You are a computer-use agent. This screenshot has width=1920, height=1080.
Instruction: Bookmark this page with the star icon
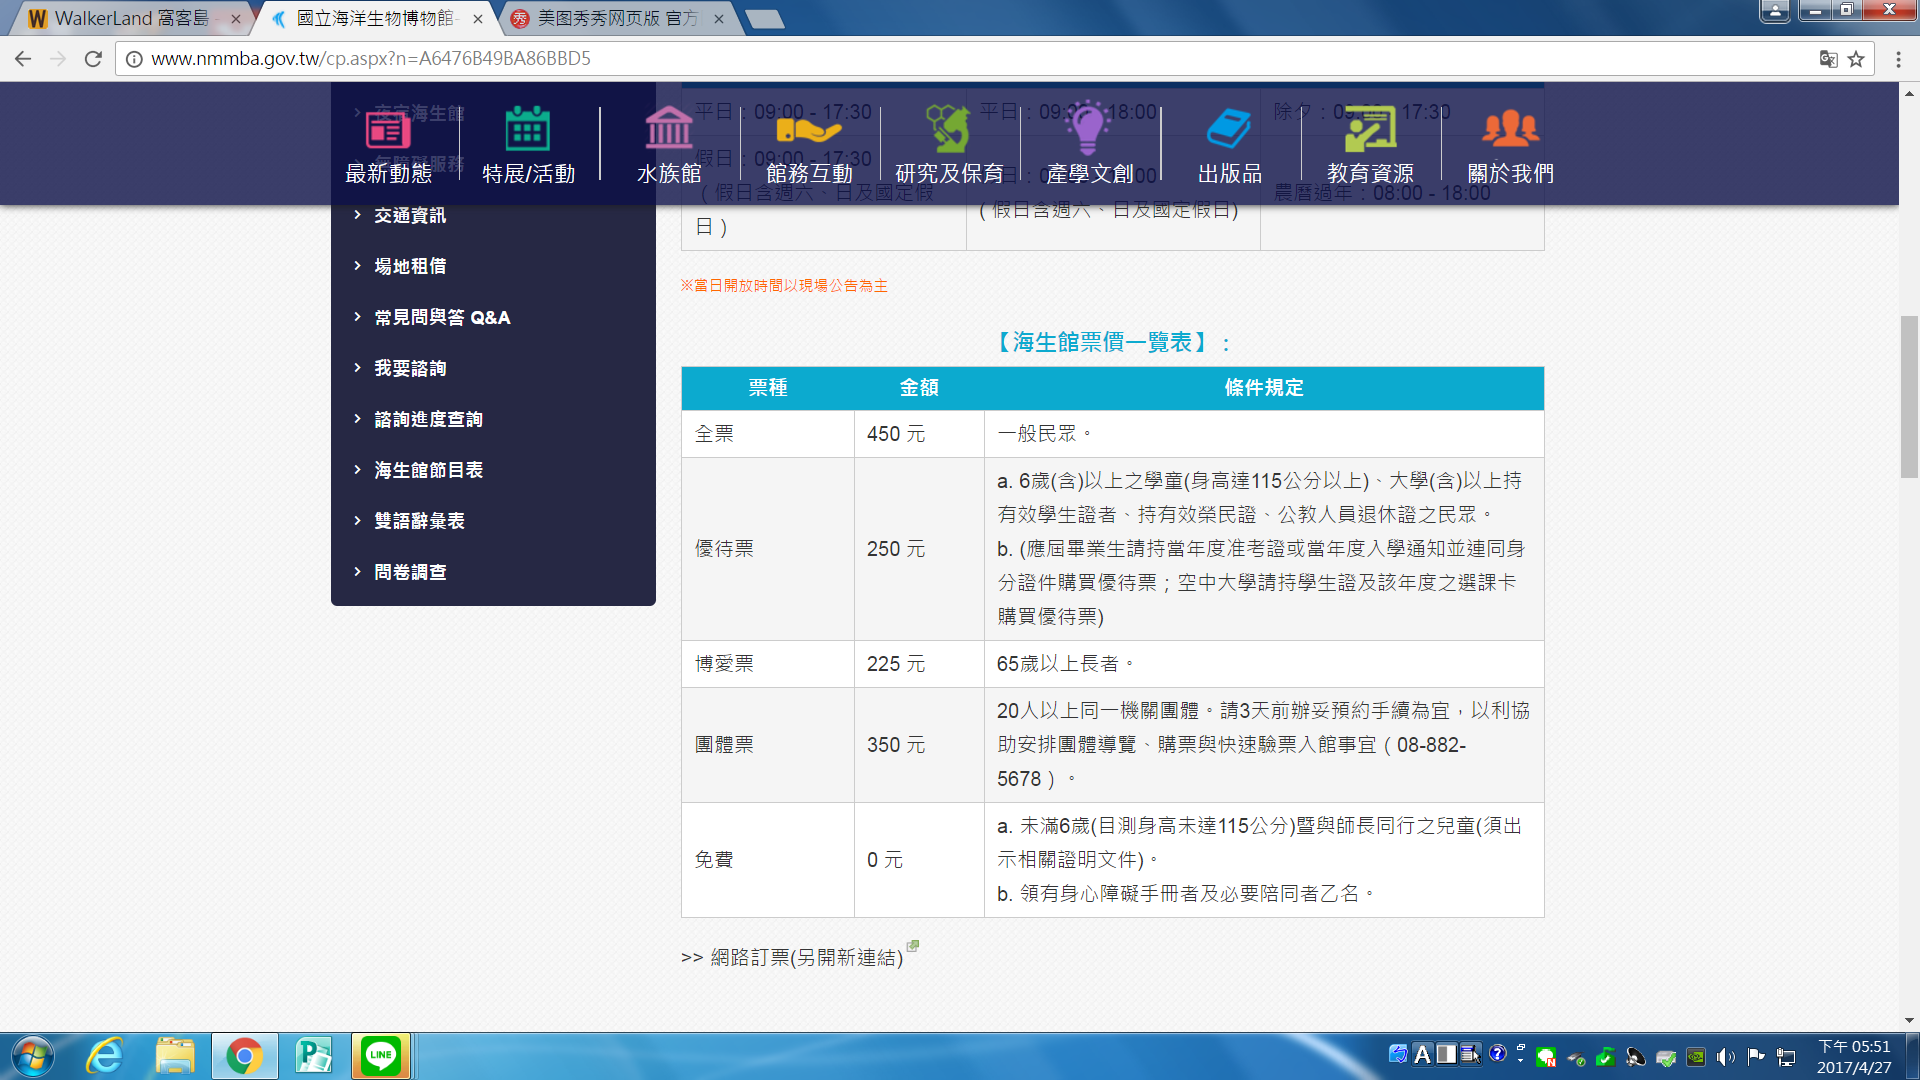coord(1856,59)
